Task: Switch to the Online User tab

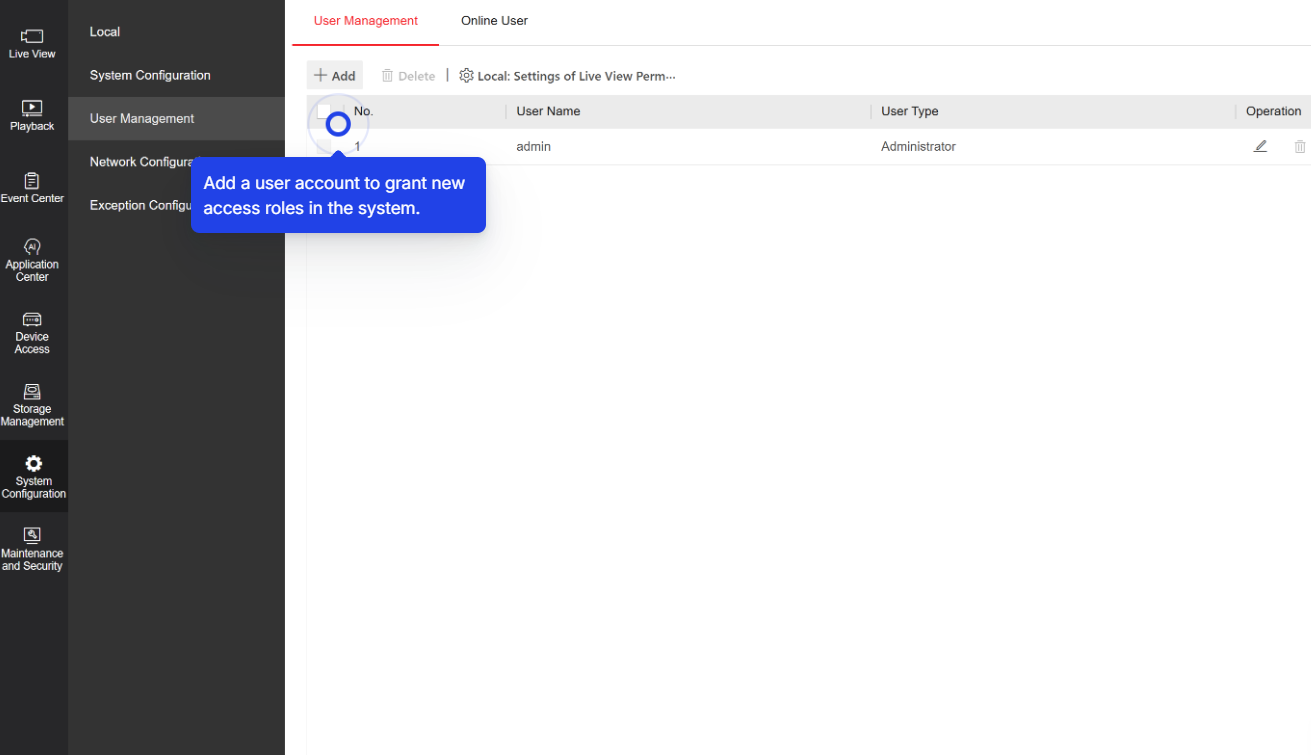Action: (x=494, y=20)
